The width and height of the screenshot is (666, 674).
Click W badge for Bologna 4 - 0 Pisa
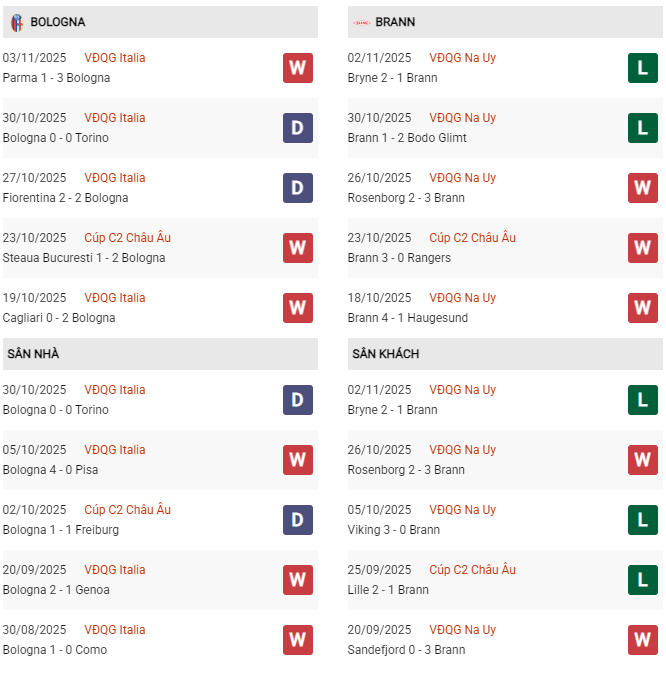pyautogui.click(x=297, y=460)
